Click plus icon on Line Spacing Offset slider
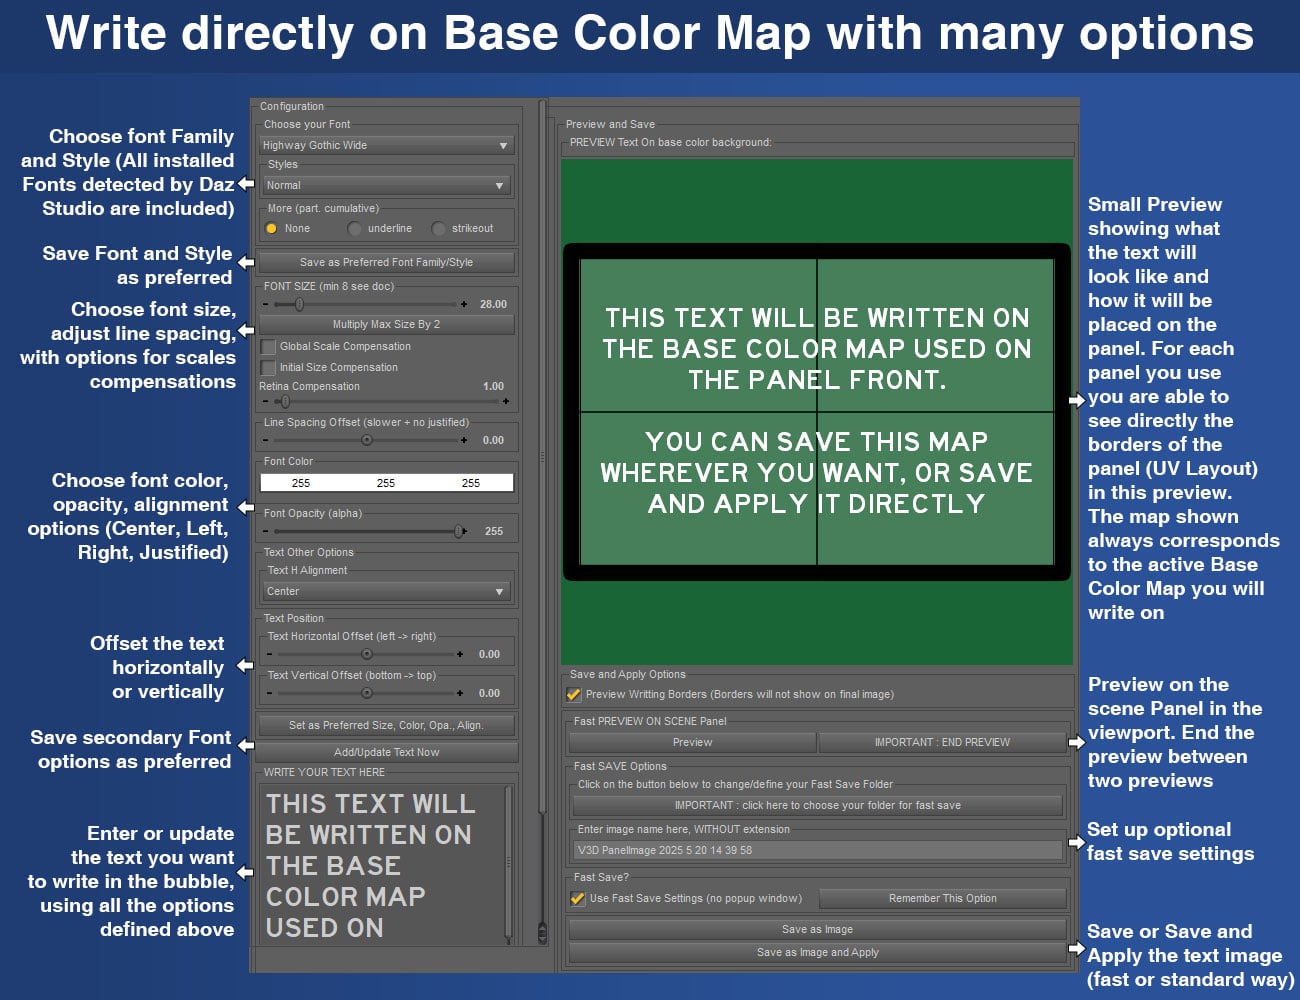Screen dimensions: 1300x1000 [x=464, y=440]
